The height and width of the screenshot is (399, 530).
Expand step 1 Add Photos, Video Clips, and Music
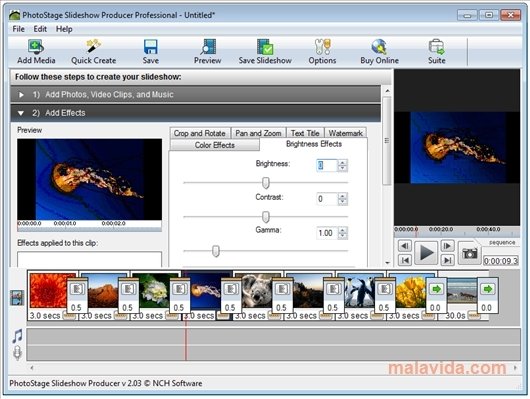coord(196,94)
